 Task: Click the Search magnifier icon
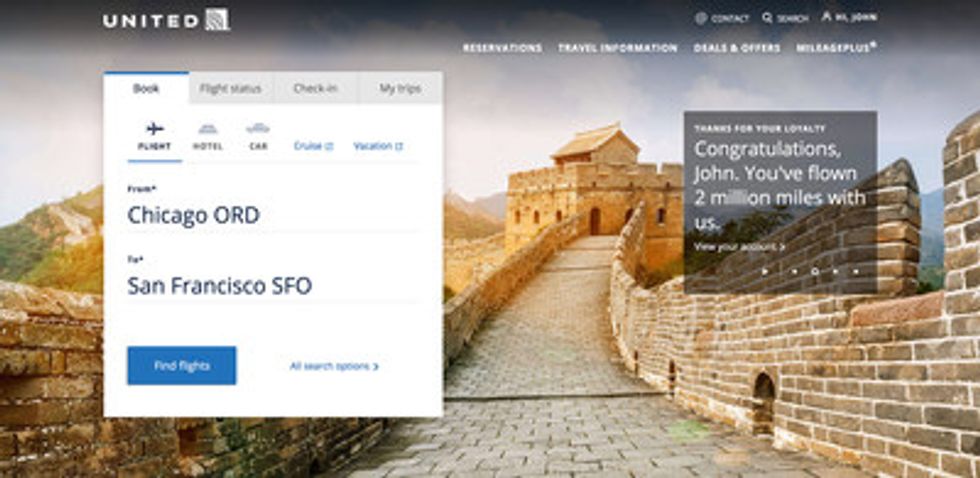click(768, 17)
